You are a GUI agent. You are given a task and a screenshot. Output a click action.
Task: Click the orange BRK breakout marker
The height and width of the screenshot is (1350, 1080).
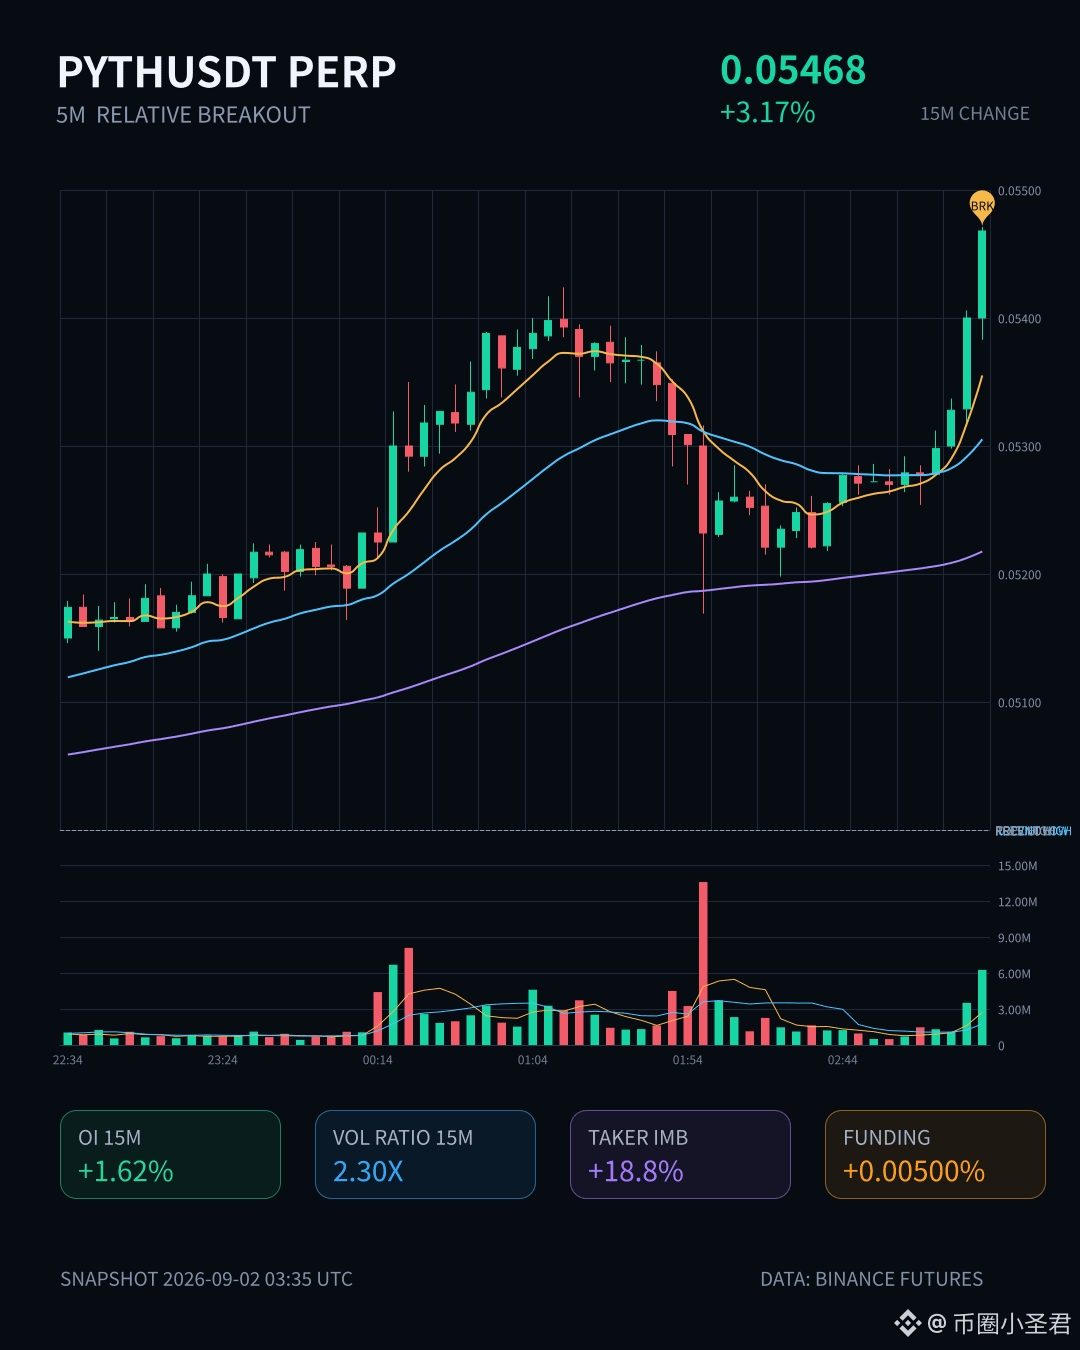(x=982, y=206)
